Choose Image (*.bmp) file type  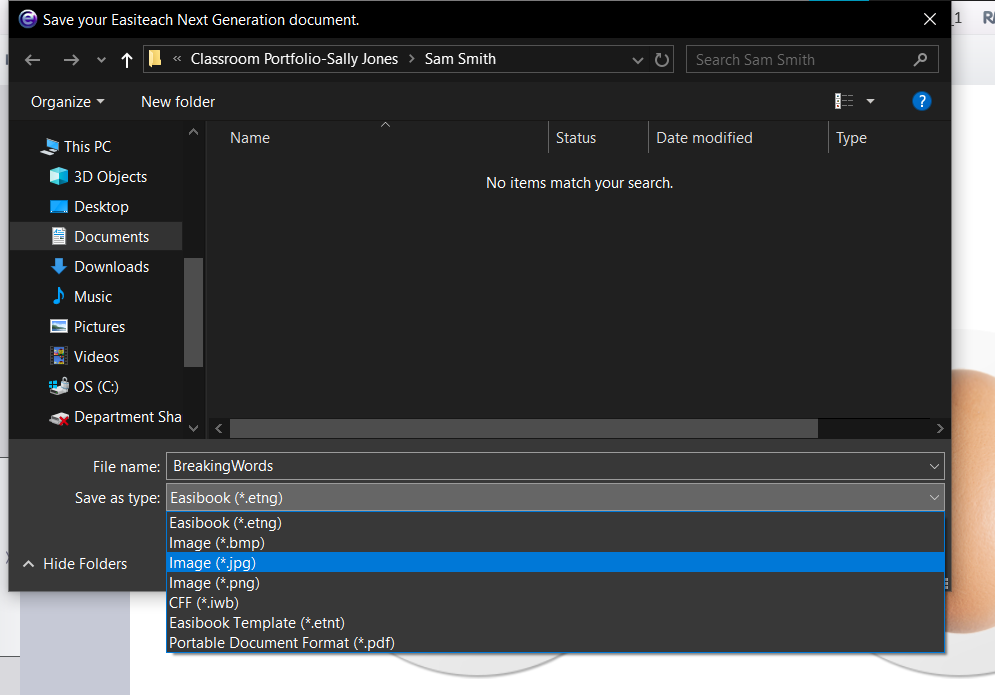click(x=555, y=543)
